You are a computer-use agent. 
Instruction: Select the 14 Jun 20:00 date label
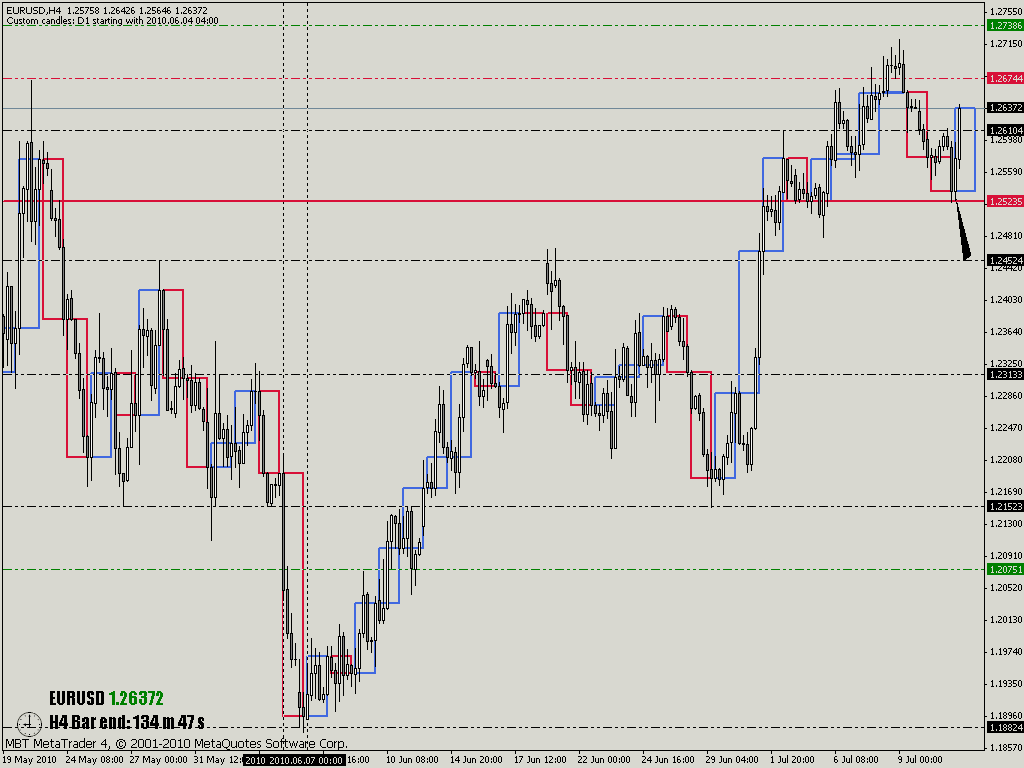coord(476,760)
